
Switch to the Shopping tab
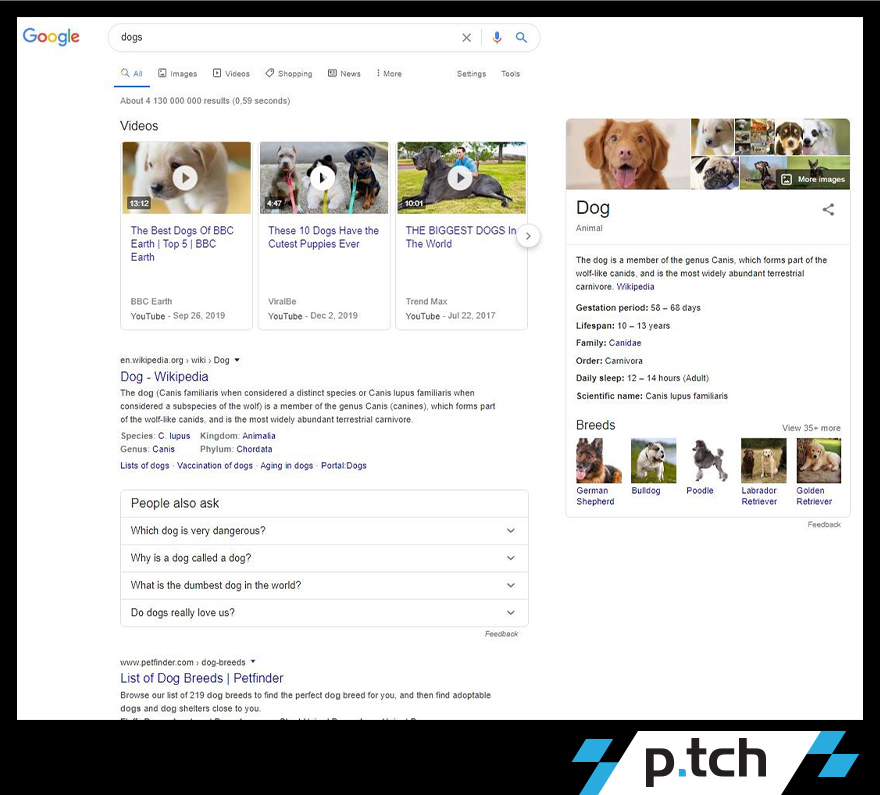pyautogui.click(x=289, y=73)
